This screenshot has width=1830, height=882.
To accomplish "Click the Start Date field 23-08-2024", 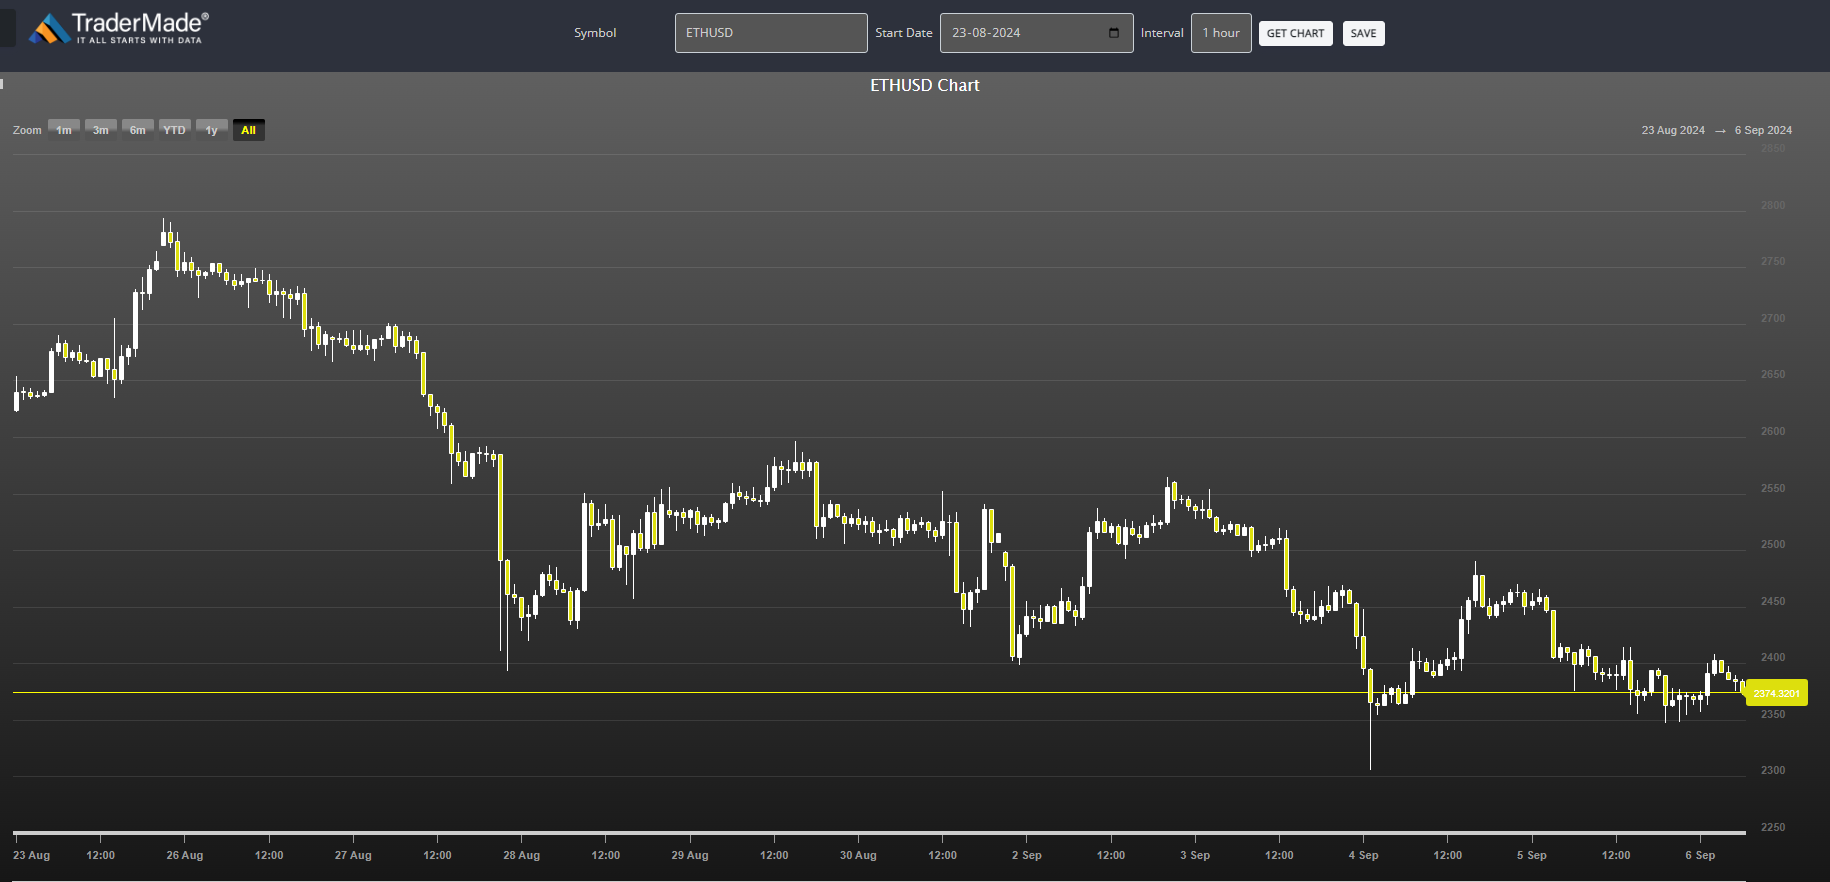I will click(1036, 33).
